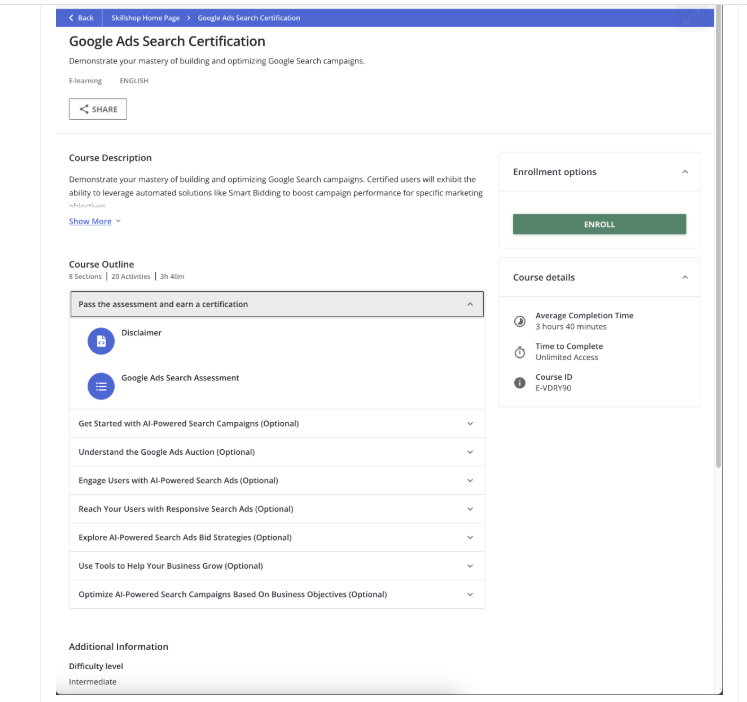Expand Get Started with AI-Powered Search Campaigns
The image size is (747, 702).
470,423
